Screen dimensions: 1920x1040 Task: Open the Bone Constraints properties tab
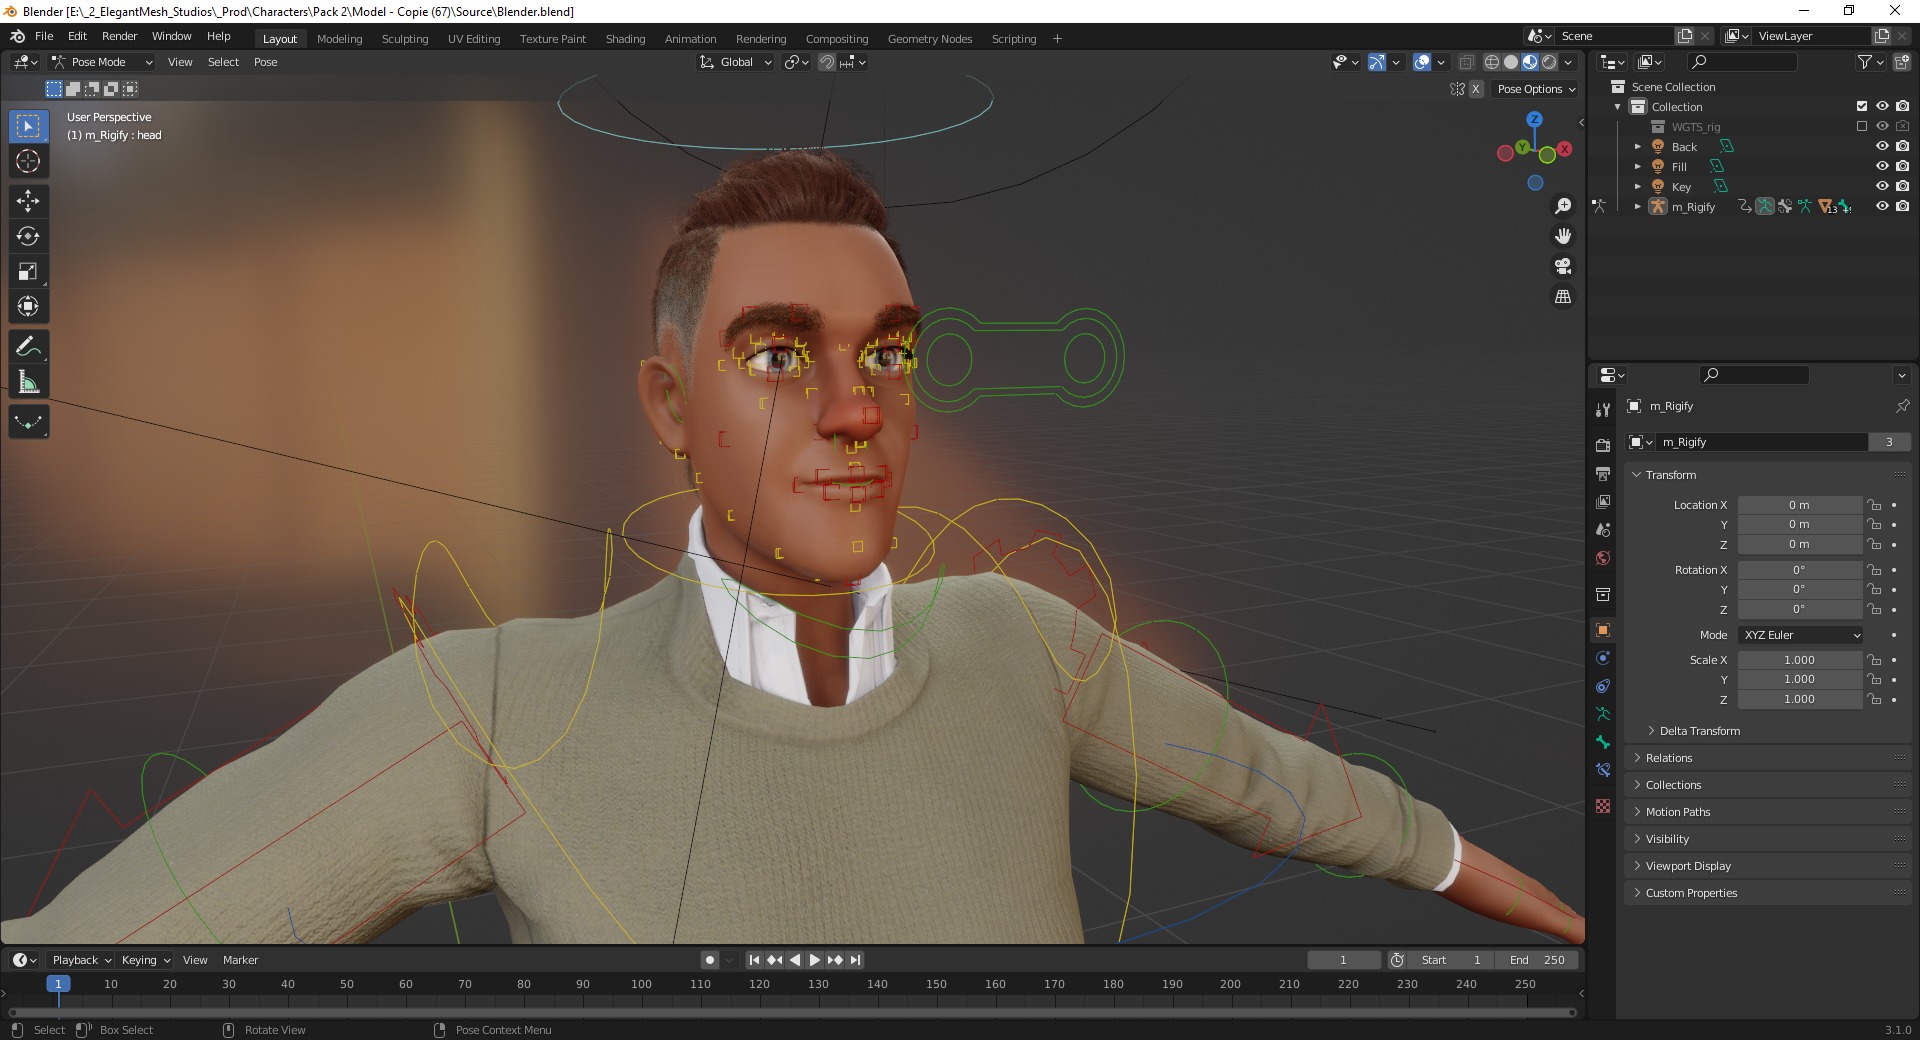[1603, 770]
